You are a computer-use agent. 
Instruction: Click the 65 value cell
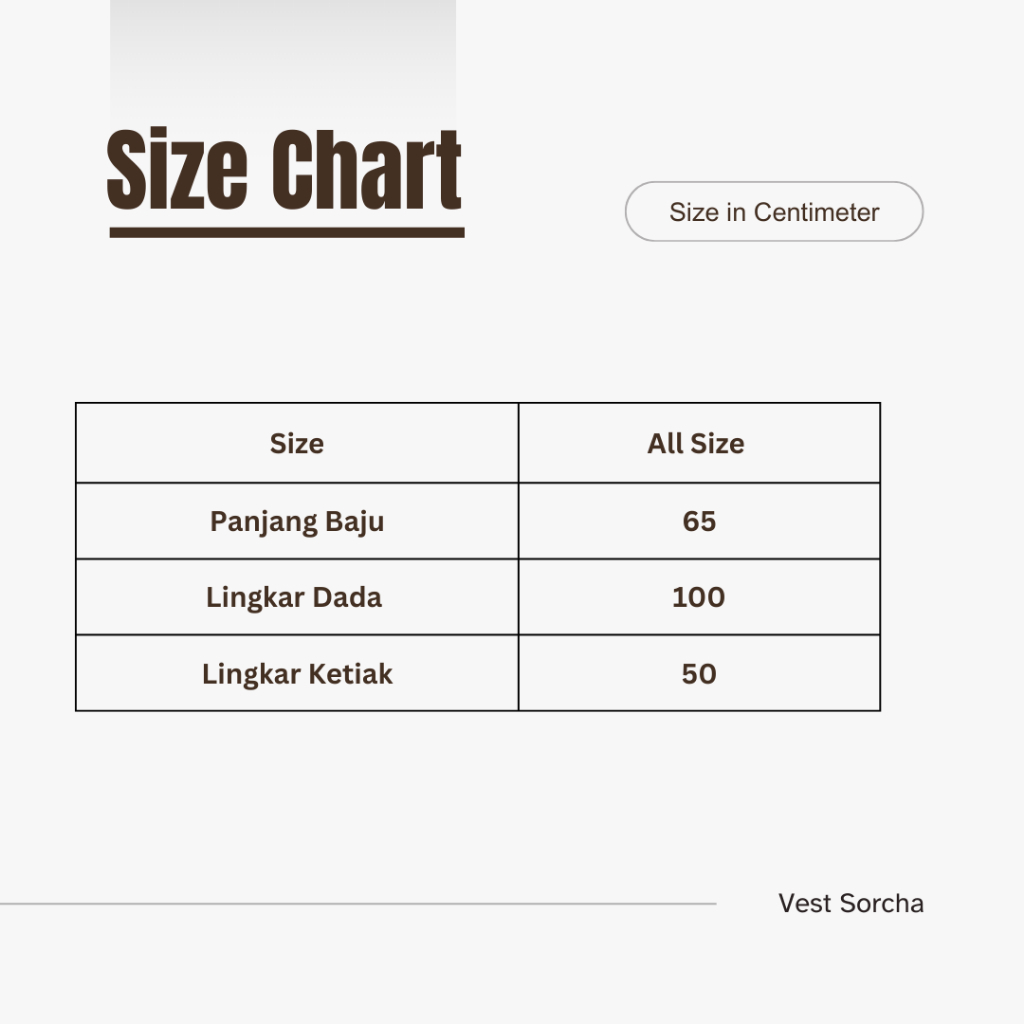(x=699, y=521)
